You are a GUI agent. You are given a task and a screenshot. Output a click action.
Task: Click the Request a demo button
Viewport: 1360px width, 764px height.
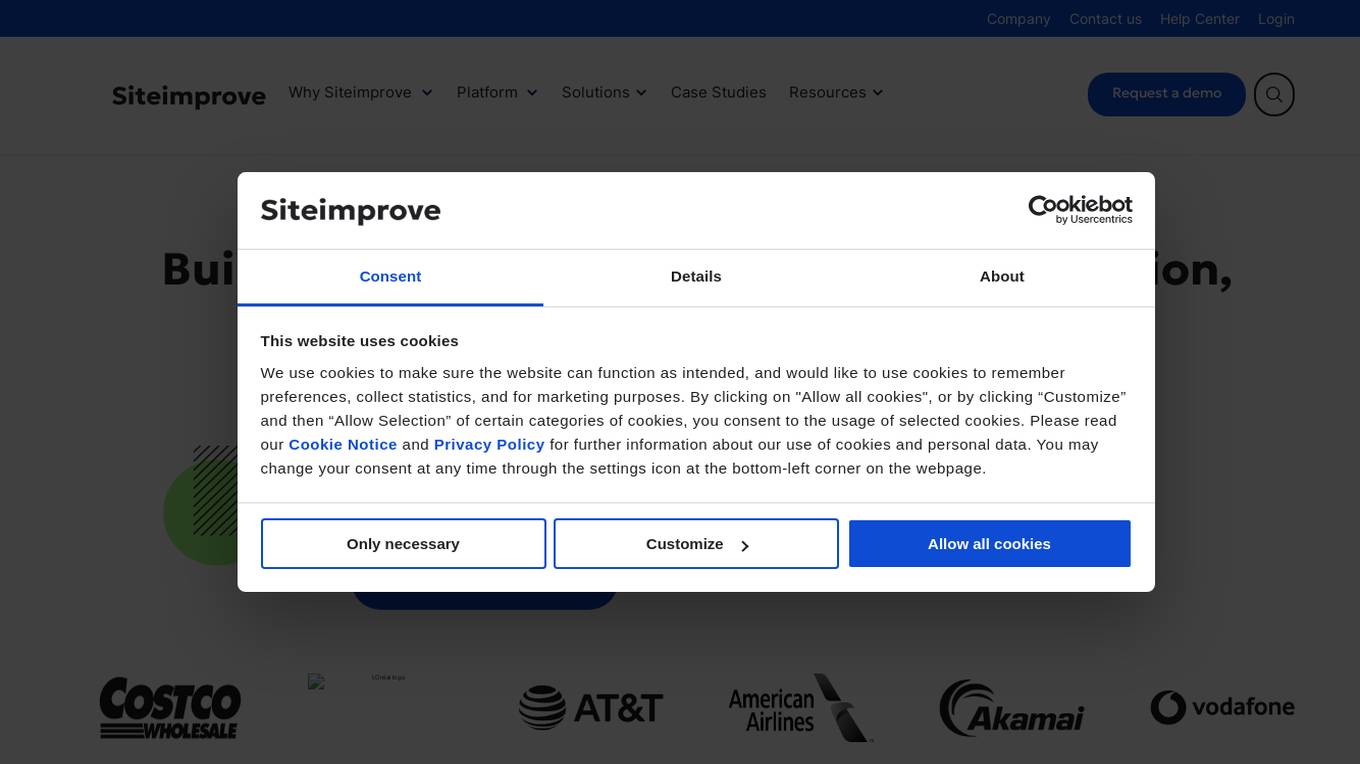click(x=1166, y=94)
